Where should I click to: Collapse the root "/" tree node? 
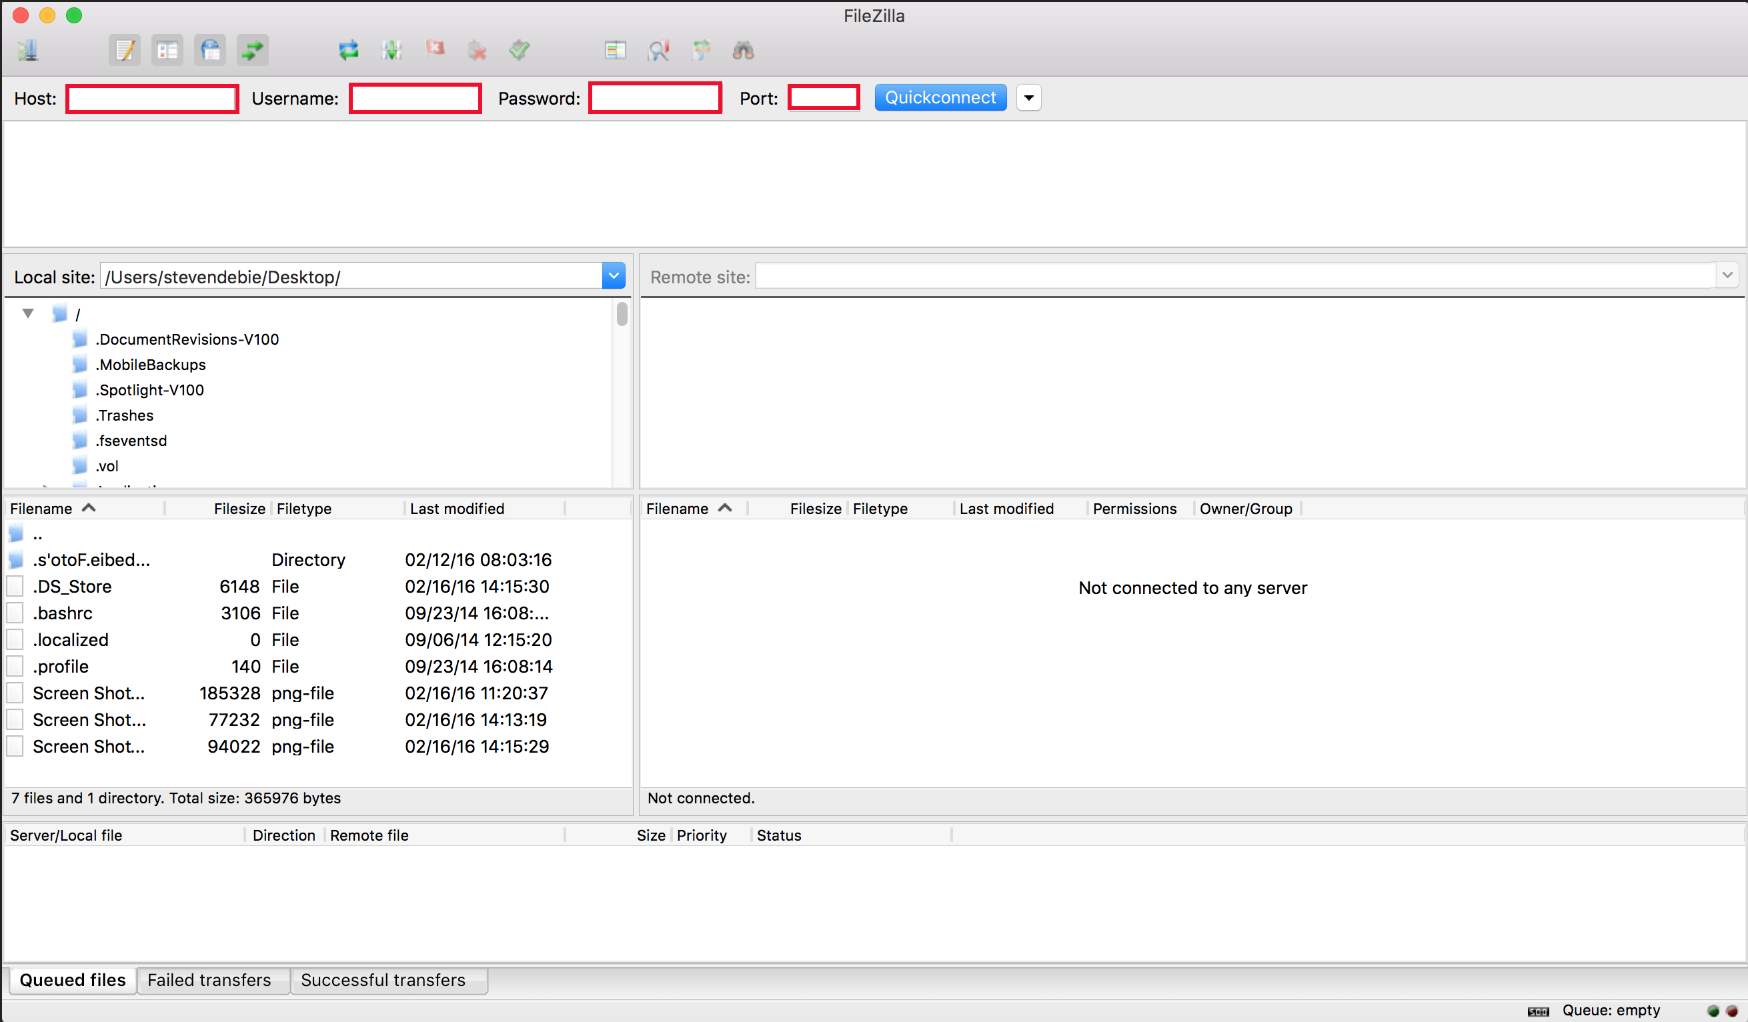(28, 313)
